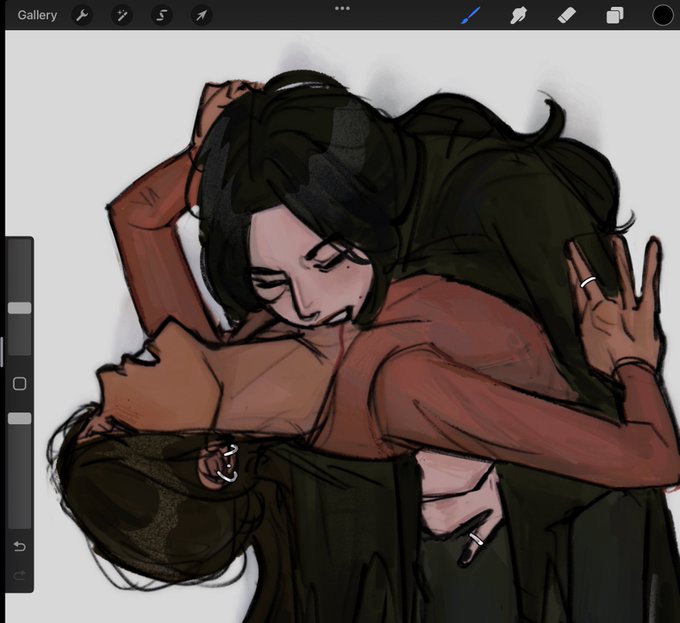680x623 pixels.
Task: Tap the square modify button in sidebar
Action: pyautogui.click(x=20, y=384)
